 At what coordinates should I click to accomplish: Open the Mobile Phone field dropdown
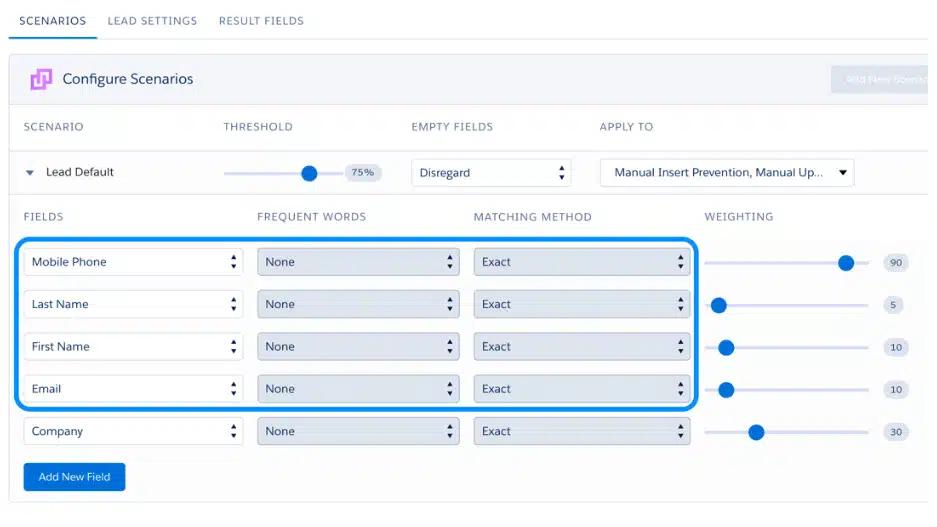pos(133,262)
